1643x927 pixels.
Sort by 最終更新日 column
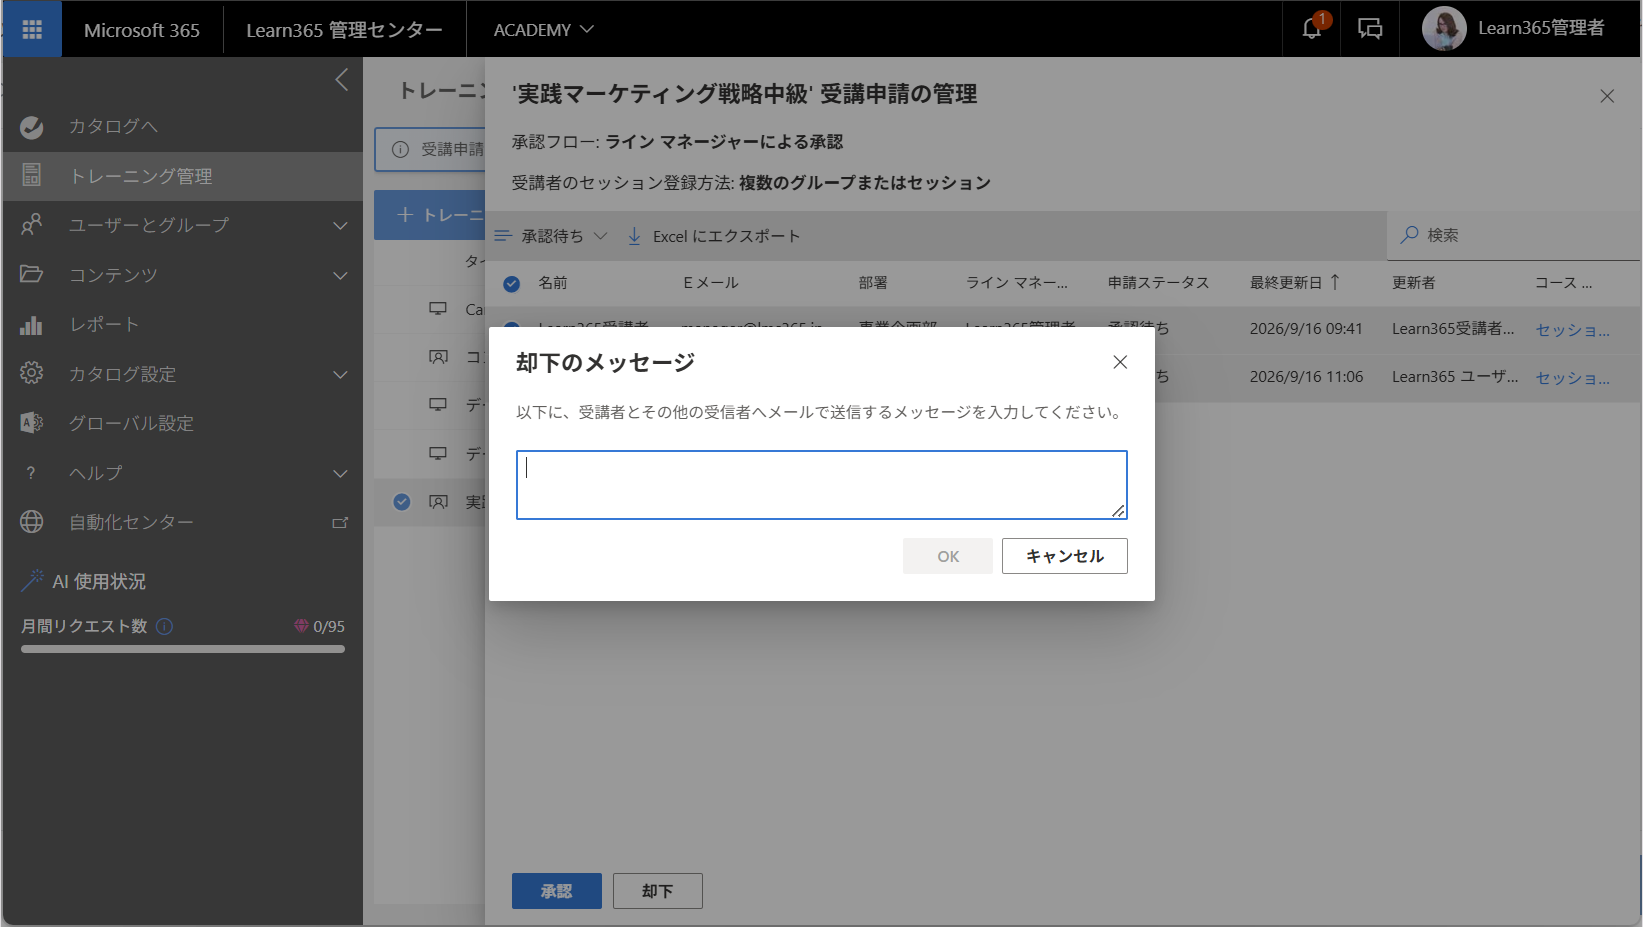tap(1294, 283)
